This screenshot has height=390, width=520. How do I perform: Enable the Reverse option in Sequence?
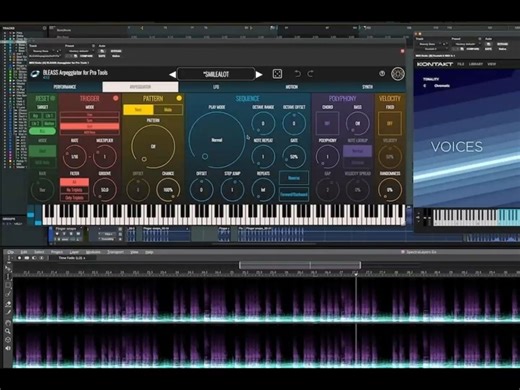click(294, 178)
